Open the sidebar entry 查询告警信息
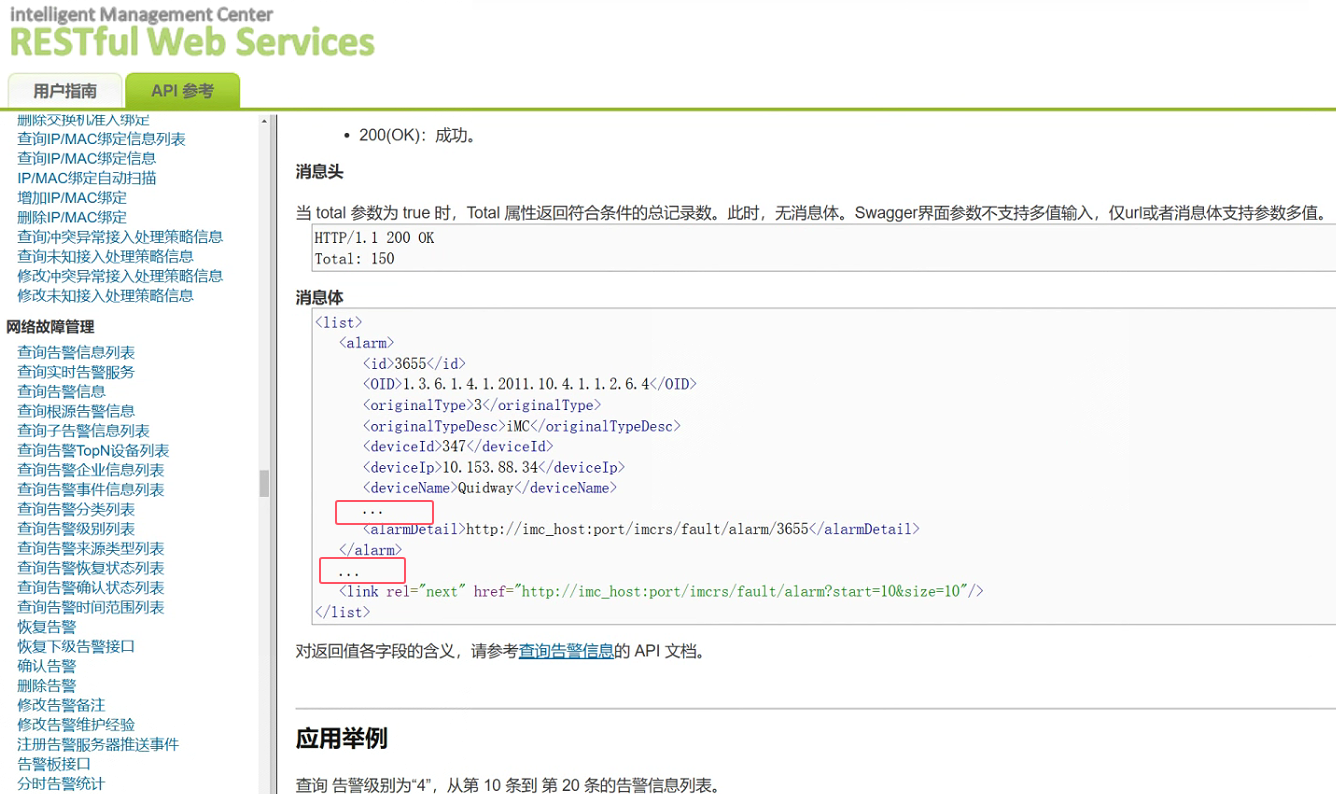 tap(61, 391)
